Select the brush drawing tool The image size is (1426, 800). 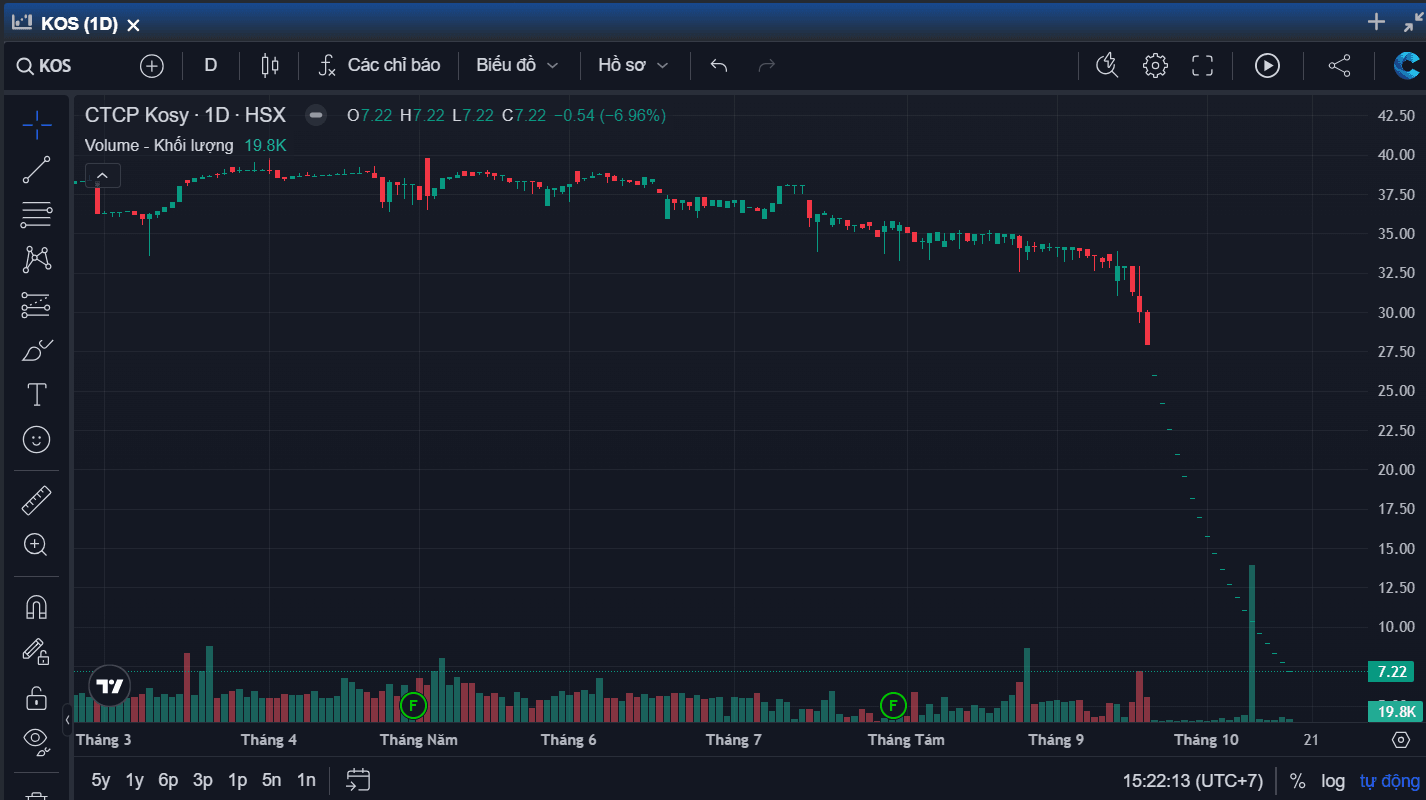pyautogui.click(x=37, y=350)
